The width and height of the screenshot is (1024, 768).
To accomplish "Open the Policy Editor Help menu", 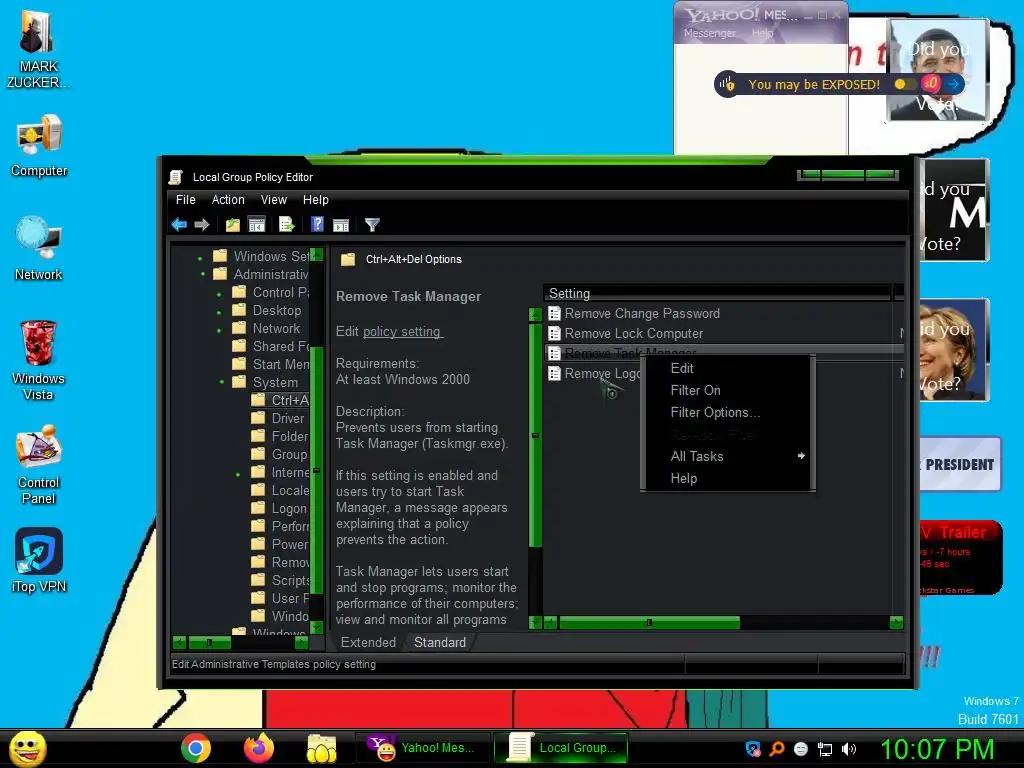I will tap(315, 200).
